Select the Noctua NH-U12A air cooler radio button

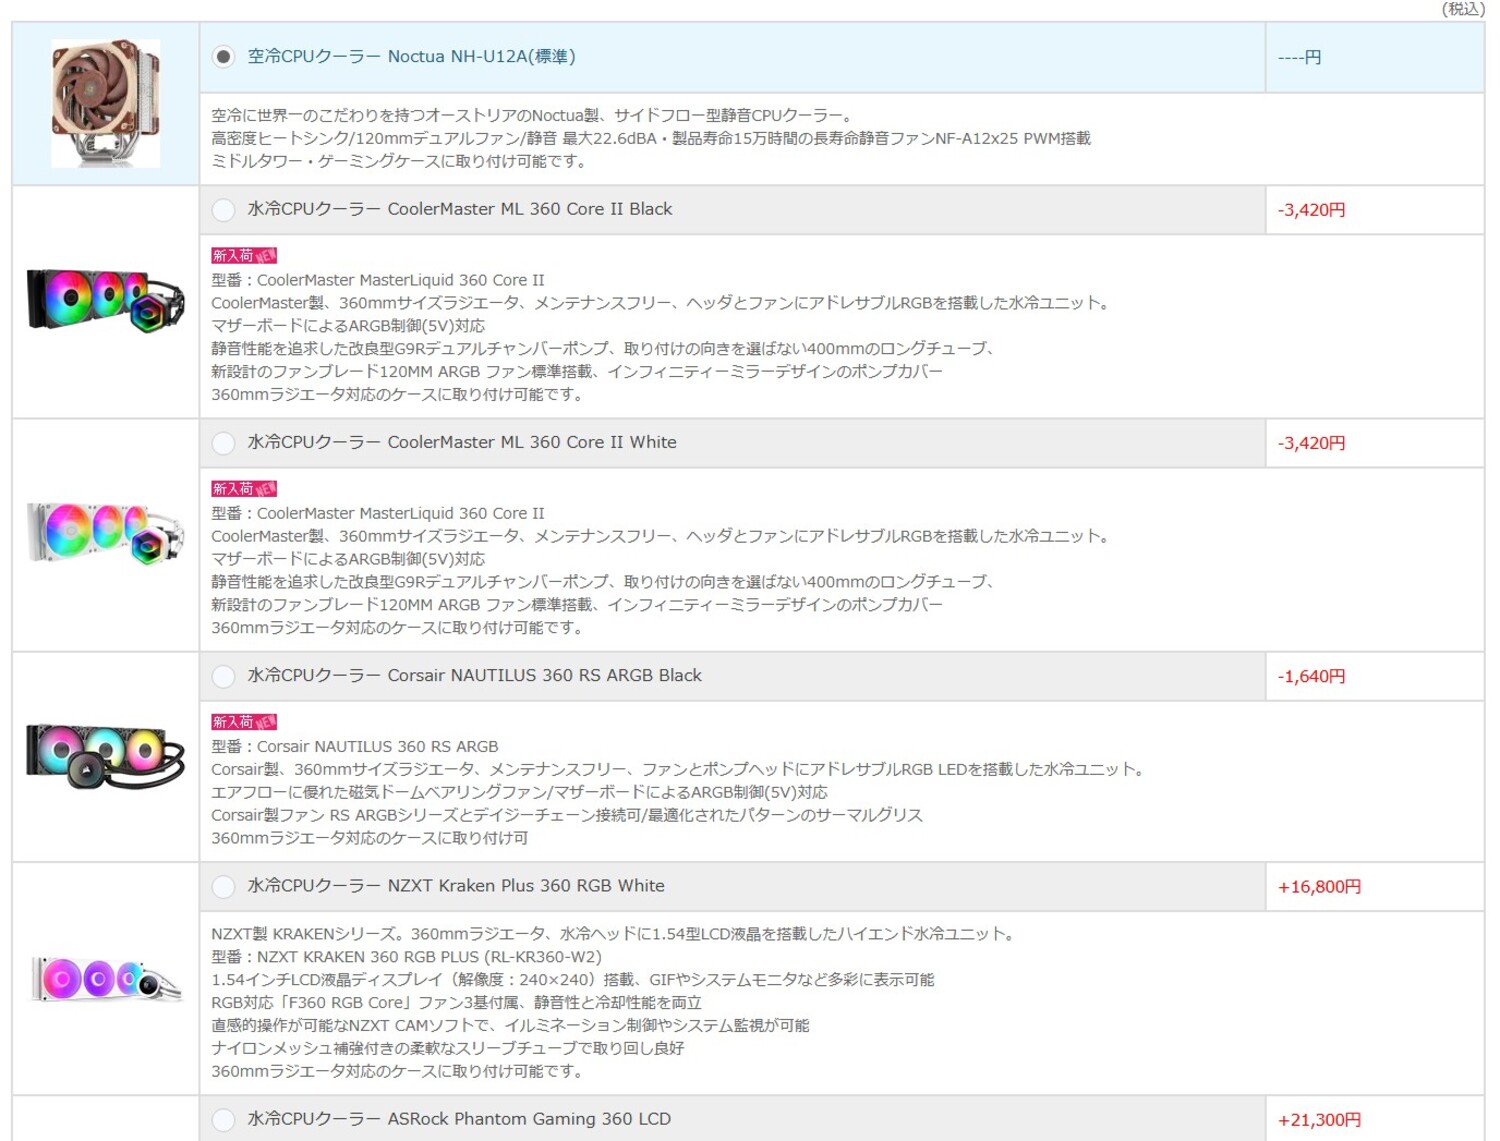click(223, 57)
